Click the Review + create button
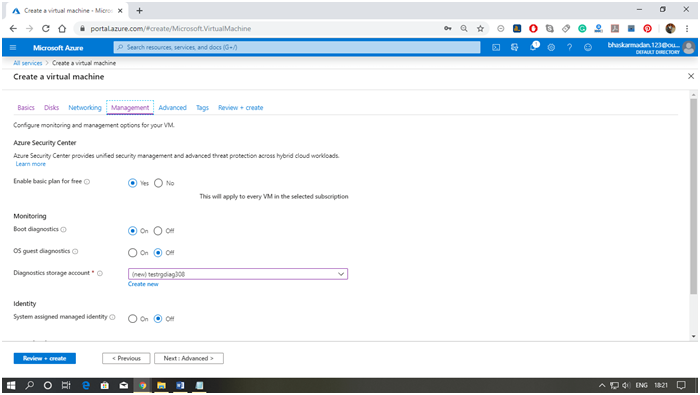The height and width of the screenshot is (395, 700). coord(45,358)
